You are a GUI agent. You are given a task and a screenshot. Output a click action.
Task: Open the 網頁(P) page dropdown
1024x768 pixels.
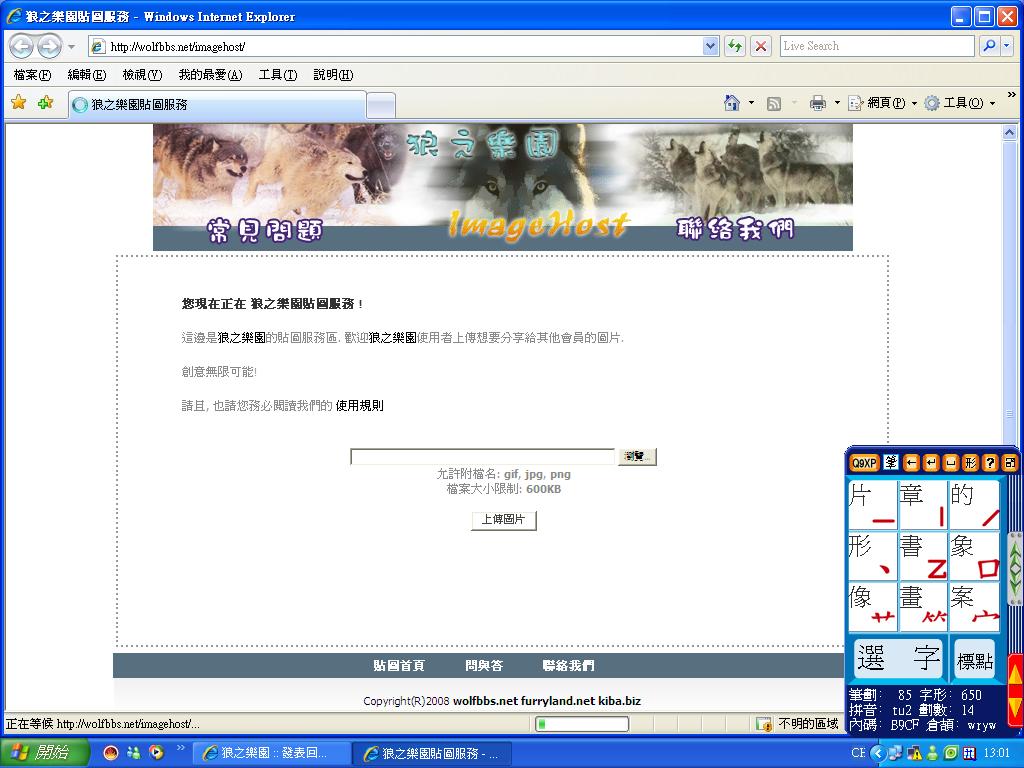tap(882, 103)
